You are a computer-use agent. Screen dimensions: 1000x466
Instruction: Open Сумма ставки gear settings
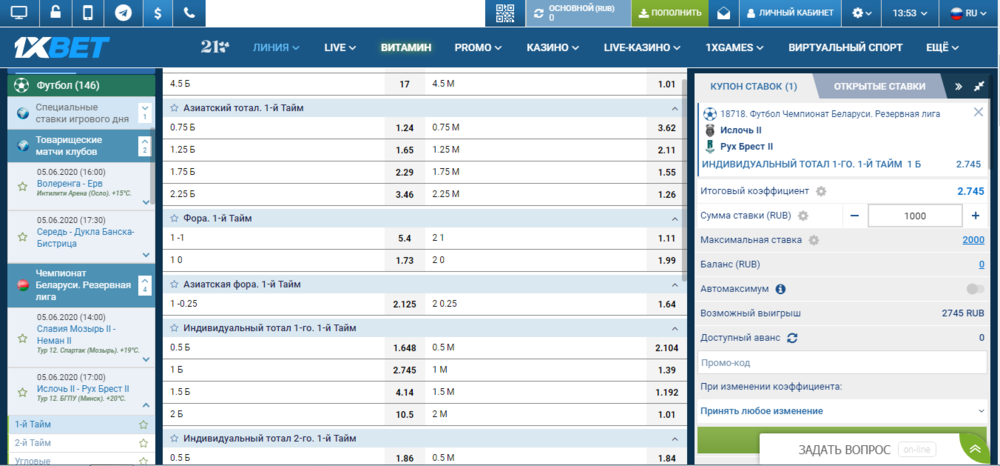803,216
